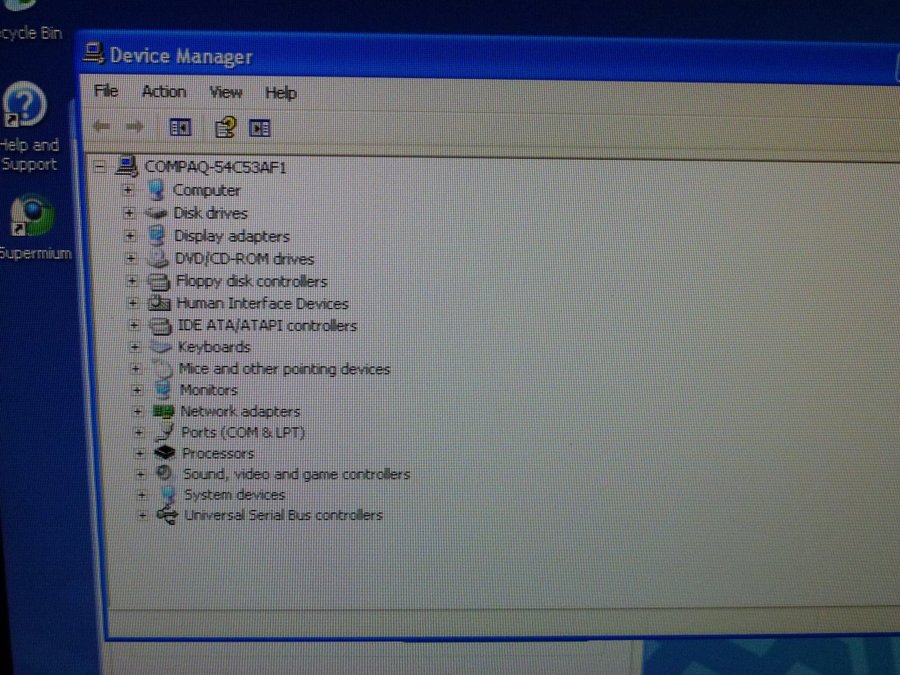Click the Back arrow toolbar button
The height and width of the screenshot is (675, 900).
[102, 126]
